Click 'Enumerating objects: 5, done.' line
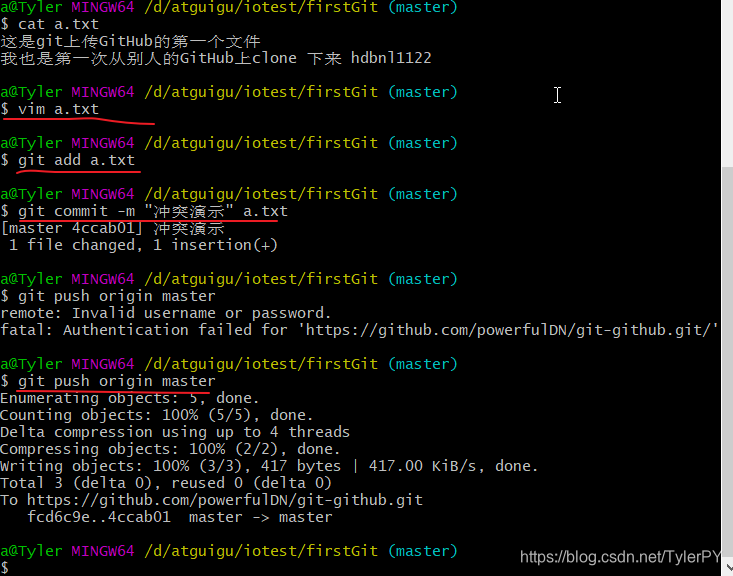 point(129,398)
